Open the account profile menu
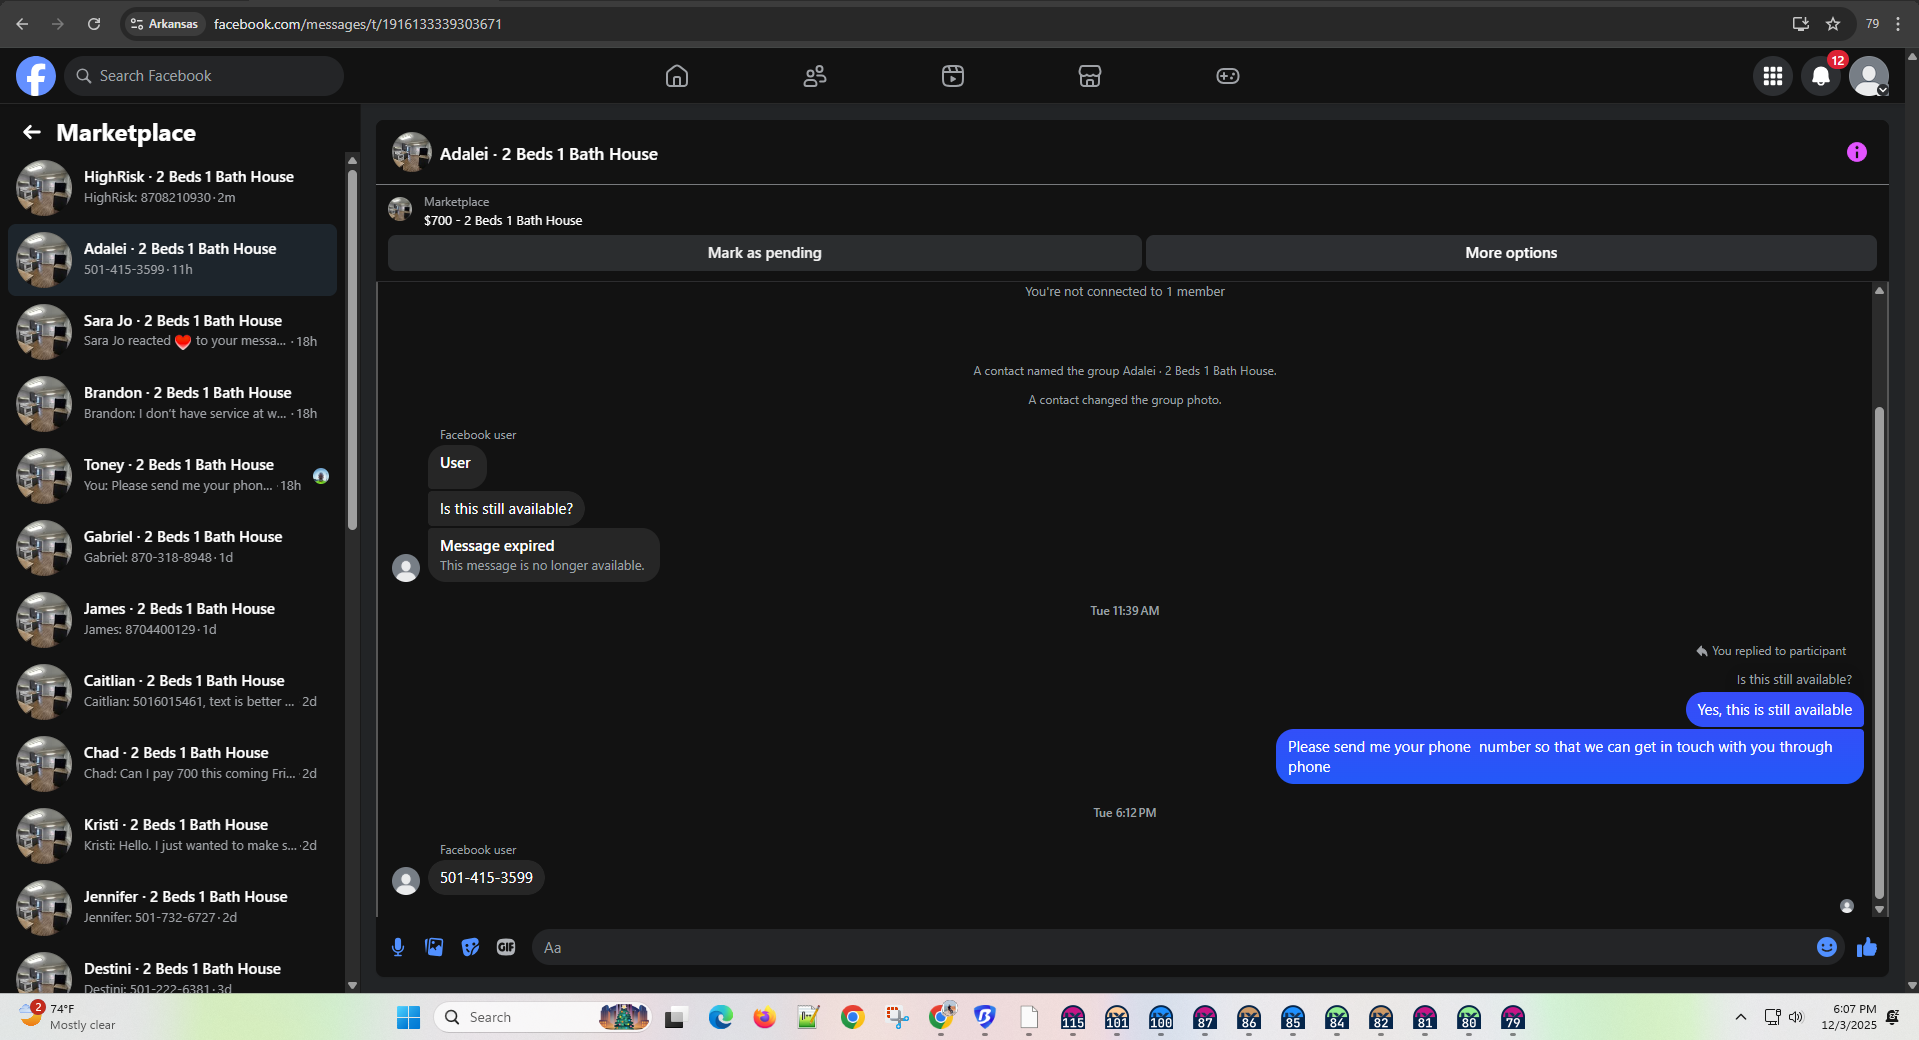Viewport: 1919px width, 1040px height. (x=1869, y=76)
